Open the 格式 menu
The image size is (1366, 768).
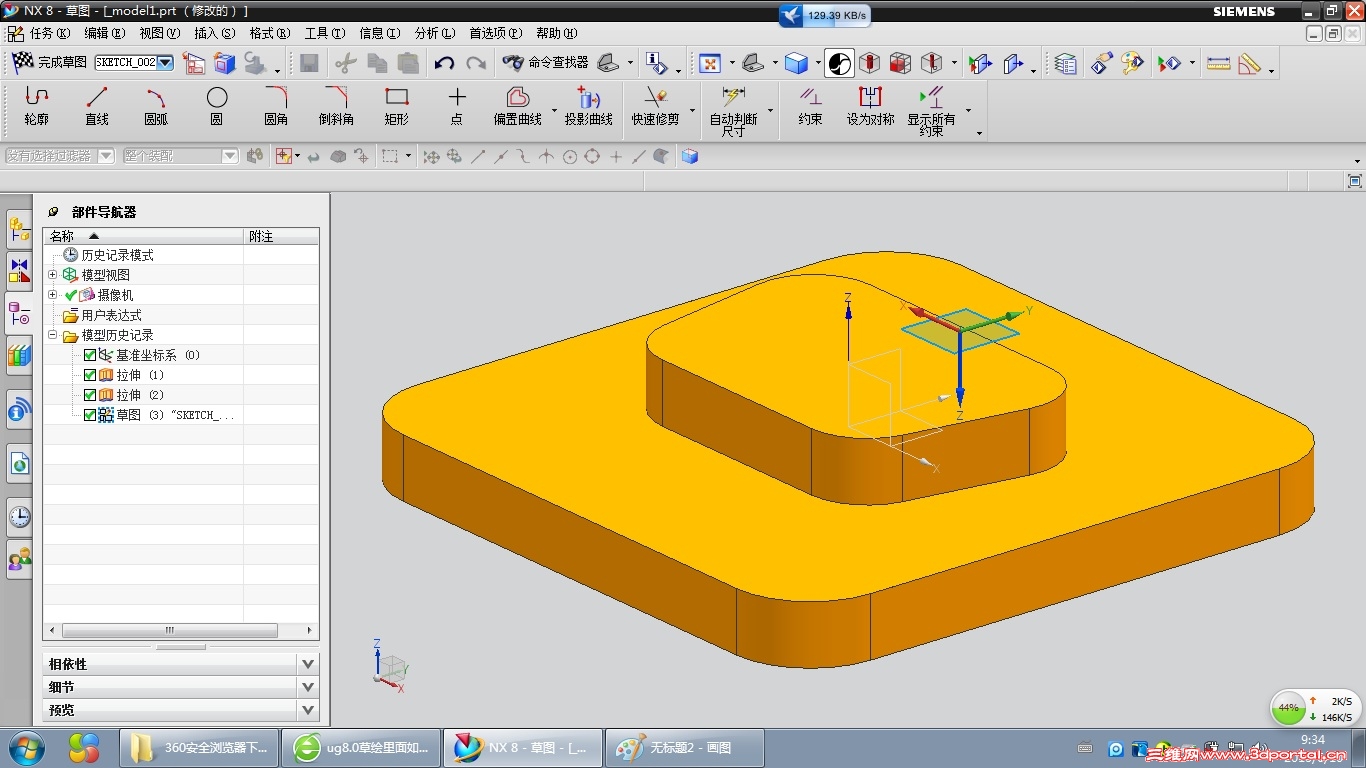(270, 33)
